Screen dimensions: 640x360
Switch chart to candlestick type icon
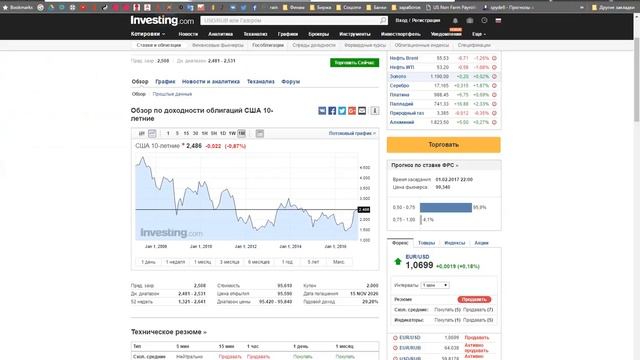(142, 133)
